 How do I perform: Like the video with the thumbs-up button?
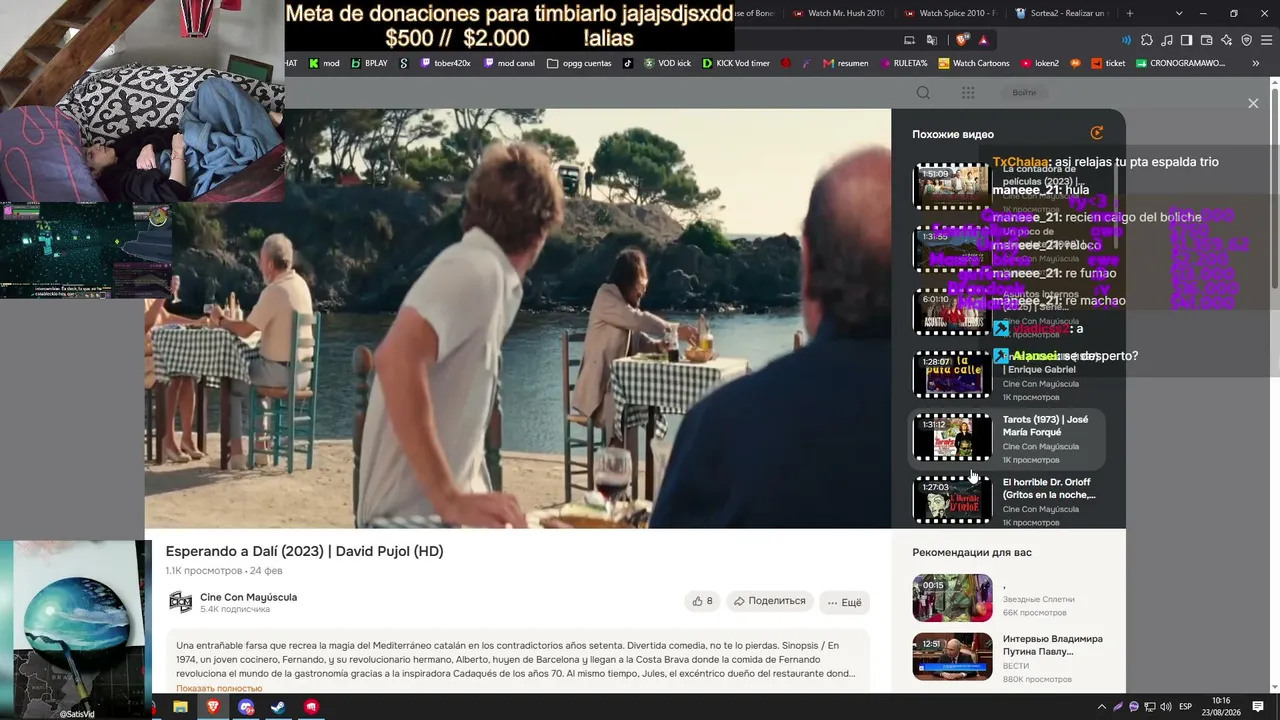(702, 601)
